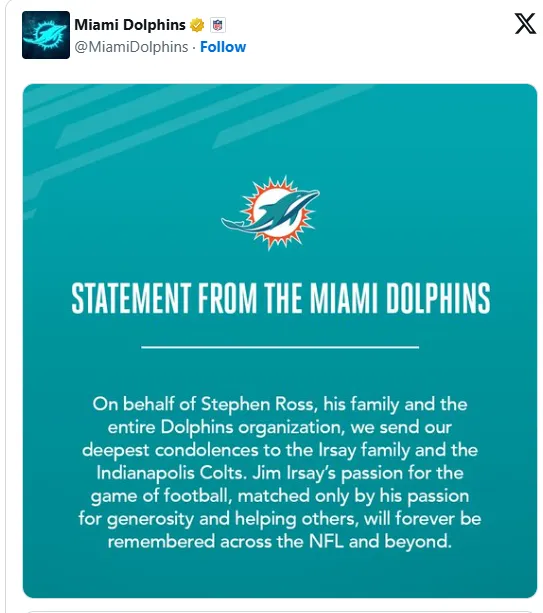This screenshot has height=613, width=543.
Task: Click the word DOLPHINS in the headline
Action: click(438, 298)
